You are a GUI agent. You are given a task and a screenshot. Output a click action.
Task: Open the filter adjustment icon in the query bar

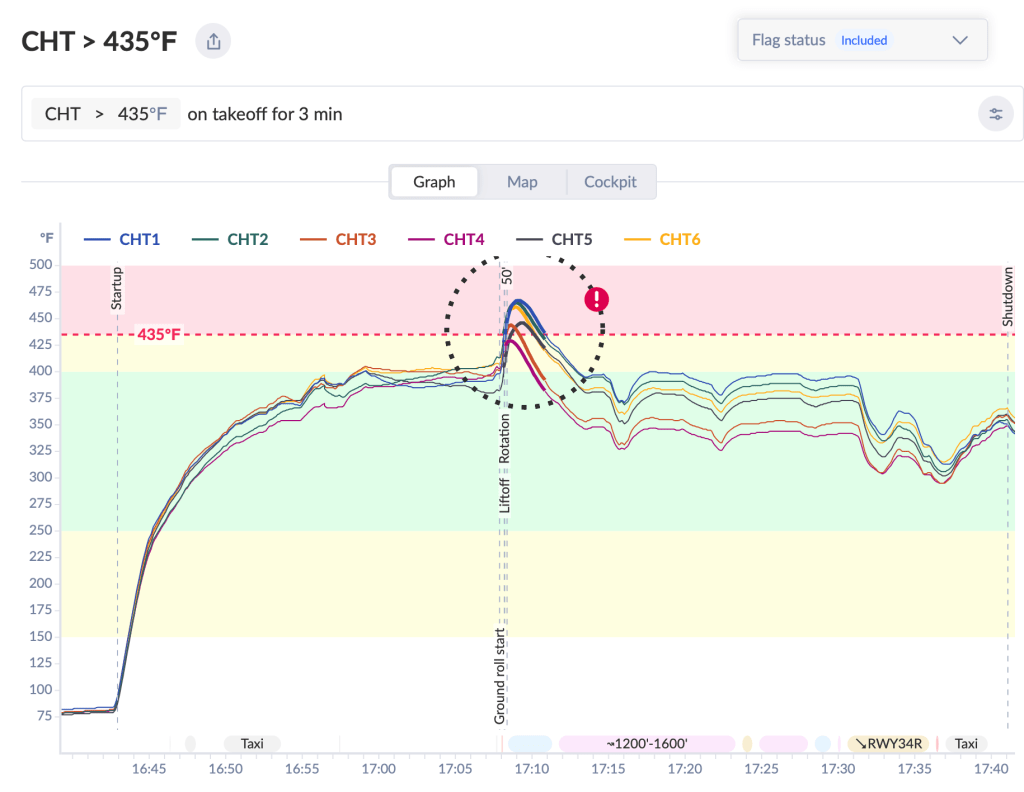pyautogui.click(x=996, y=113)
